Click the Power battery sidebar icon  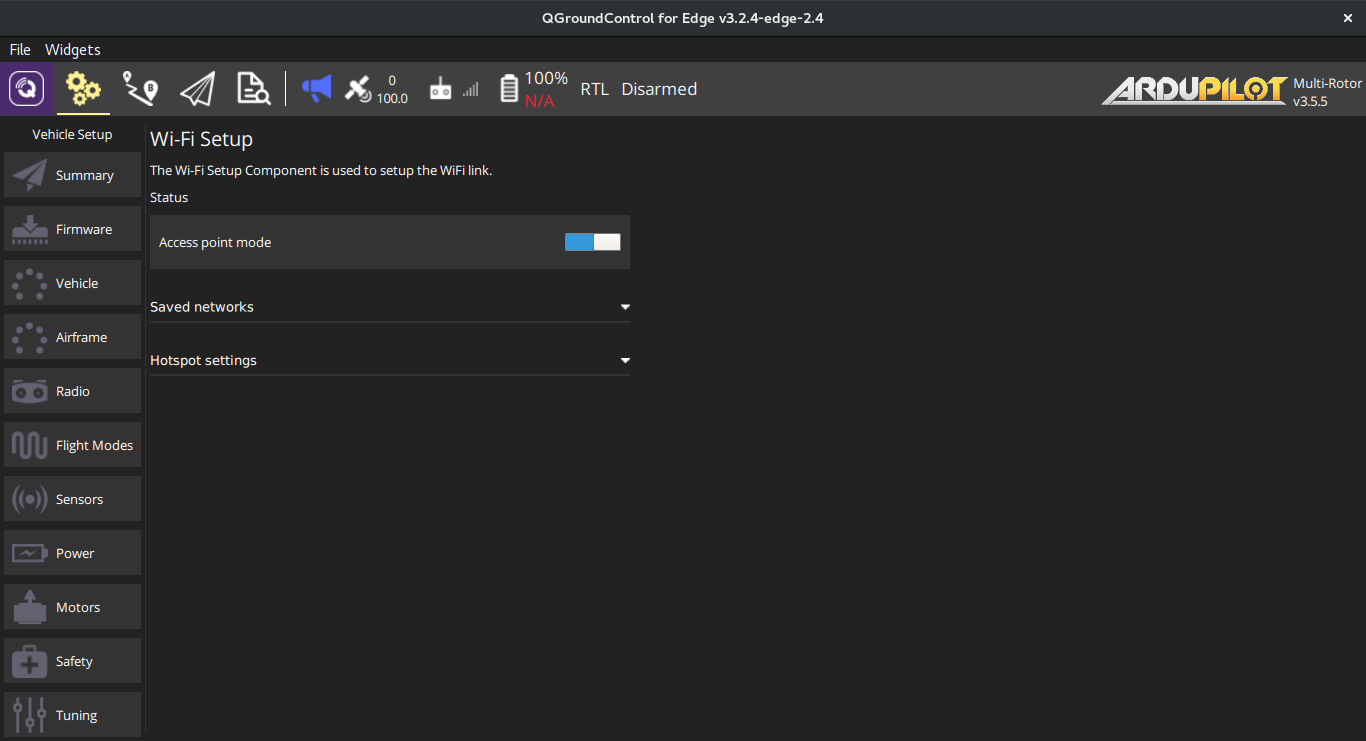(30, 553)
